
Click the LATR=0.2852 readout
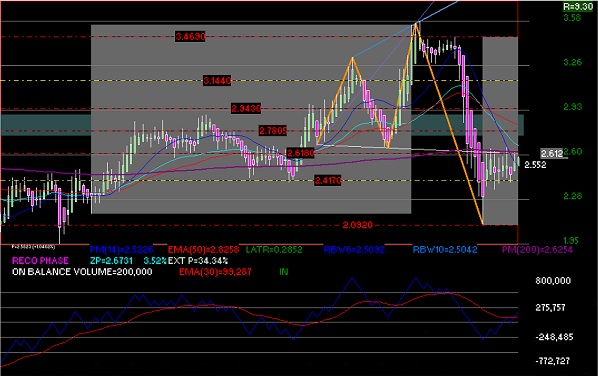274,250
